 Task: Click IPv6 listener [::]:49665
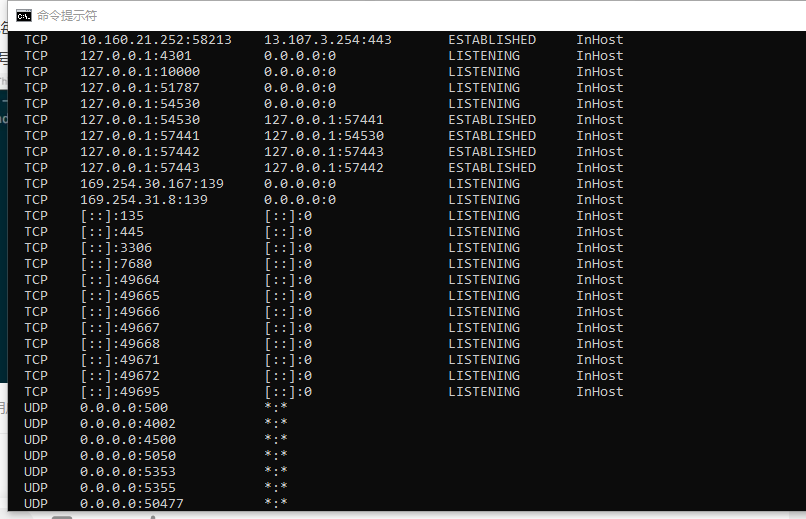point(120,295)
